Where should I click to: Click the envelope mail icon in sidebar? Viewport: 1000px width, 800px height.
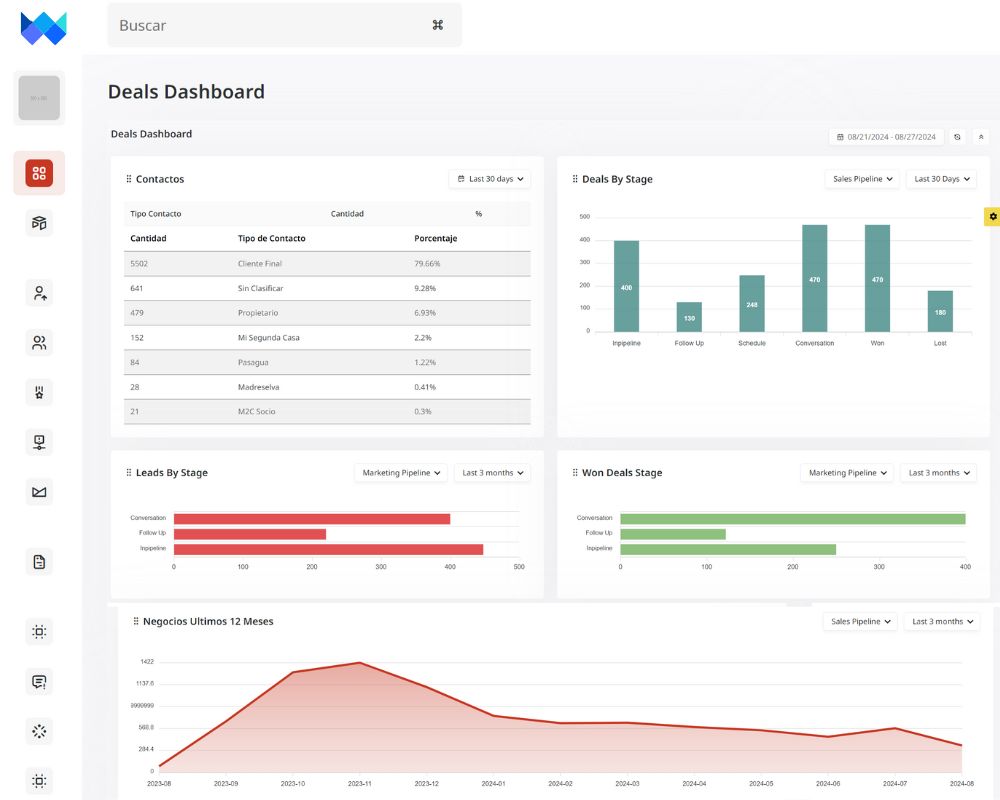point(39,492)
